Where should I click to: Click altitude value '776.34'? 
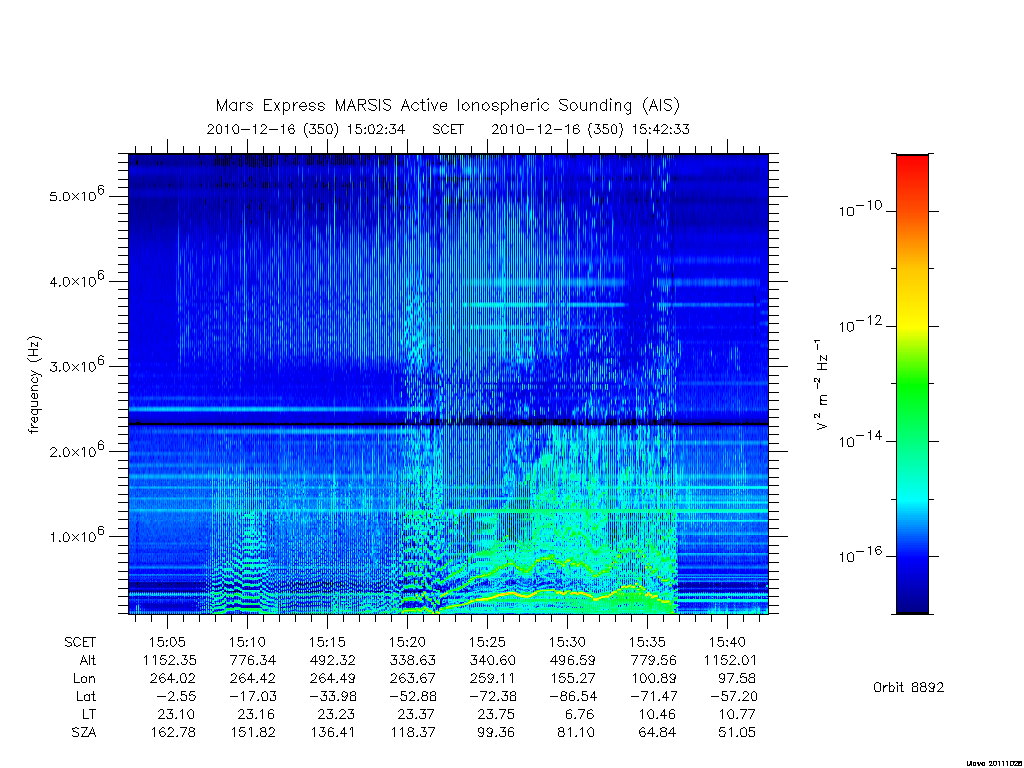click(253, 661)
